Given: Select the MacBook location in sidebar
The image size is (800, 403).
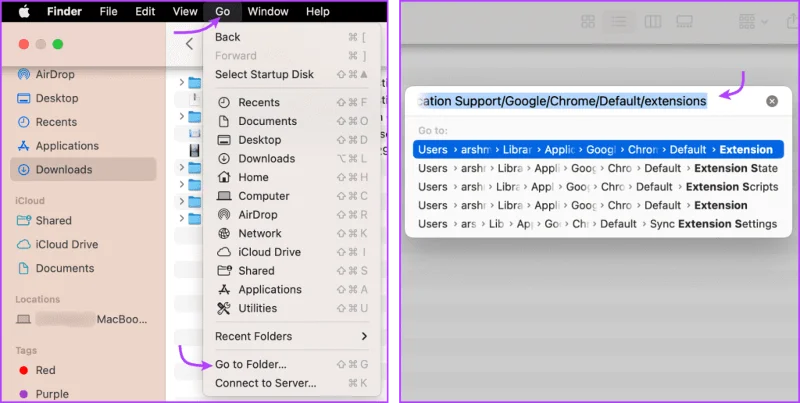Looking at the screenshot, I should [82, 320].
